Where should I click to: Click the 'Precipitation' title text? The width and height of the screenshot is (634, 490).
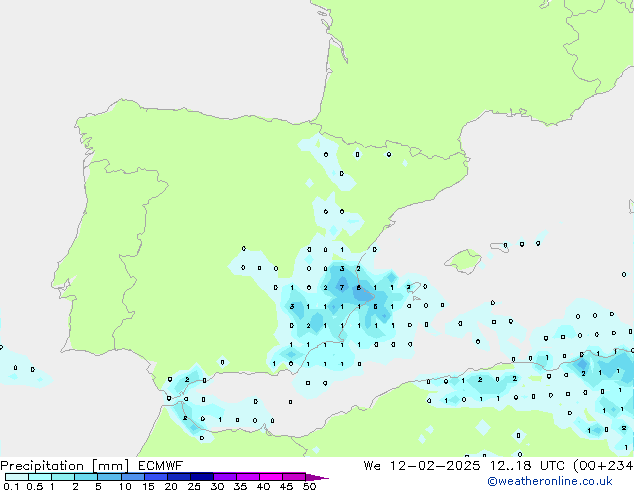[x=42, y=466]
